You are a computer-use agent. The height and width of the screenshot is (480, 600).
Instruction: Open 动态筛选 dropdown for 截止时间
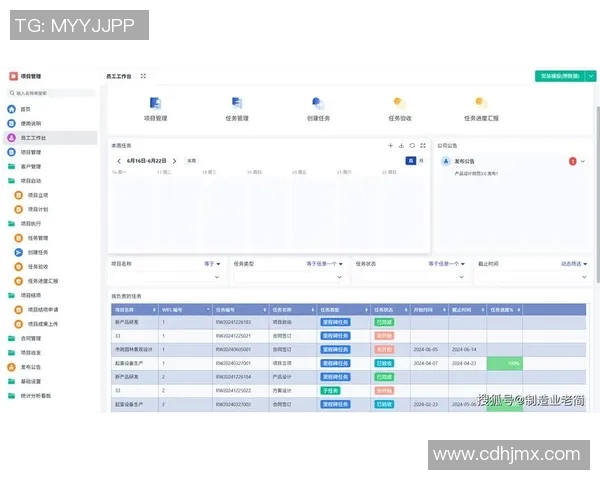click(574, 264)
